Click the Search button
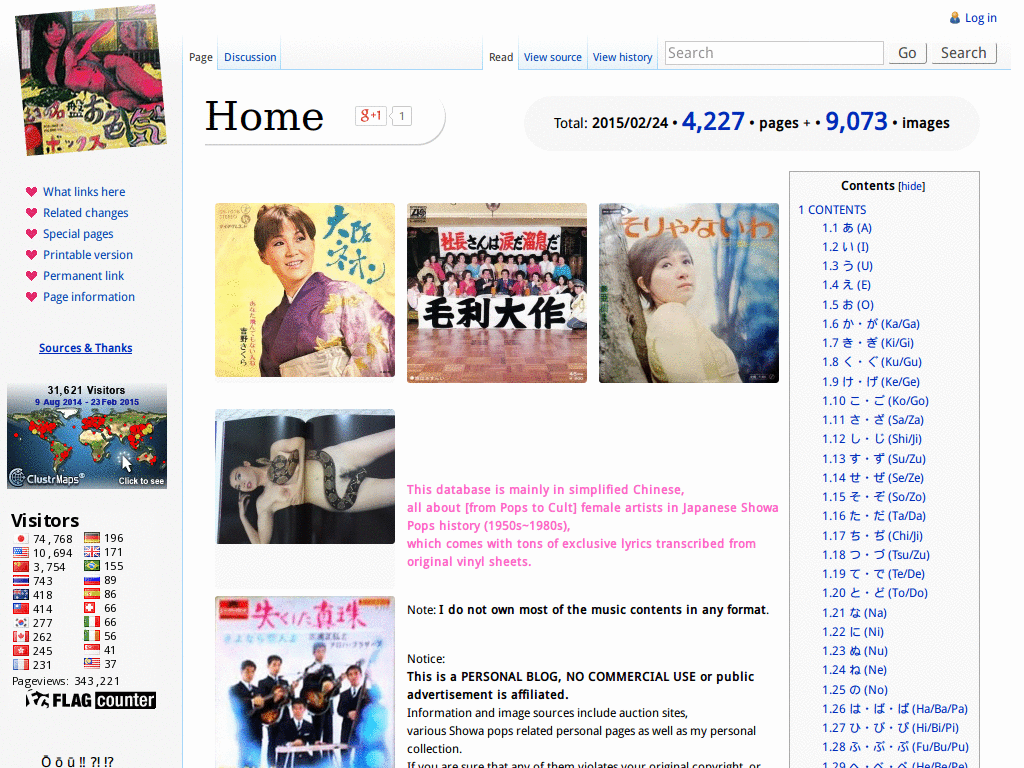This screenshot has width=1024, height=768. (x=963, y=53)
